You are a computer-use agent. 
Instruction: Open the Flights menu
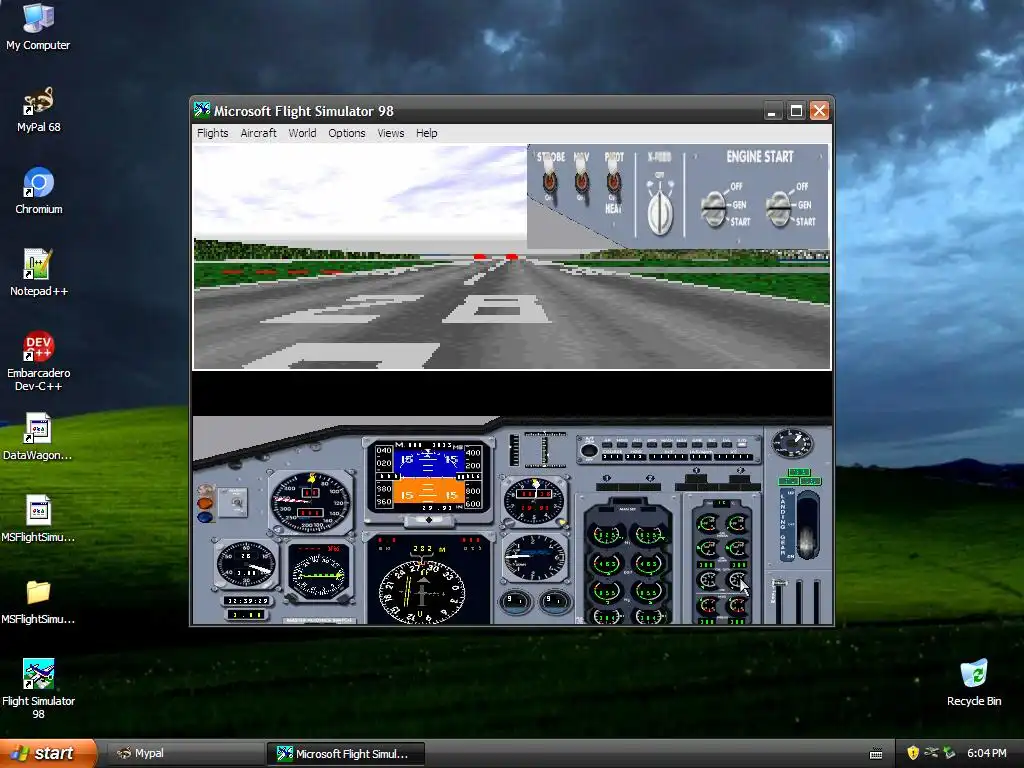[212, 133]
